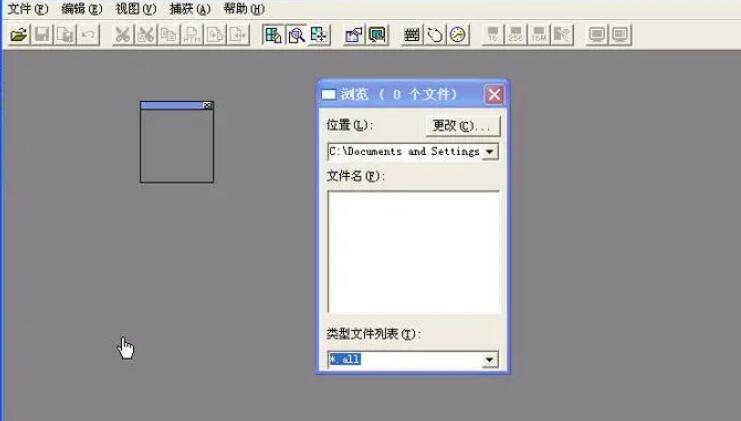Expand the C:\Documents and Settings location dropdown

pyautogui.click(x=490, y=152)
